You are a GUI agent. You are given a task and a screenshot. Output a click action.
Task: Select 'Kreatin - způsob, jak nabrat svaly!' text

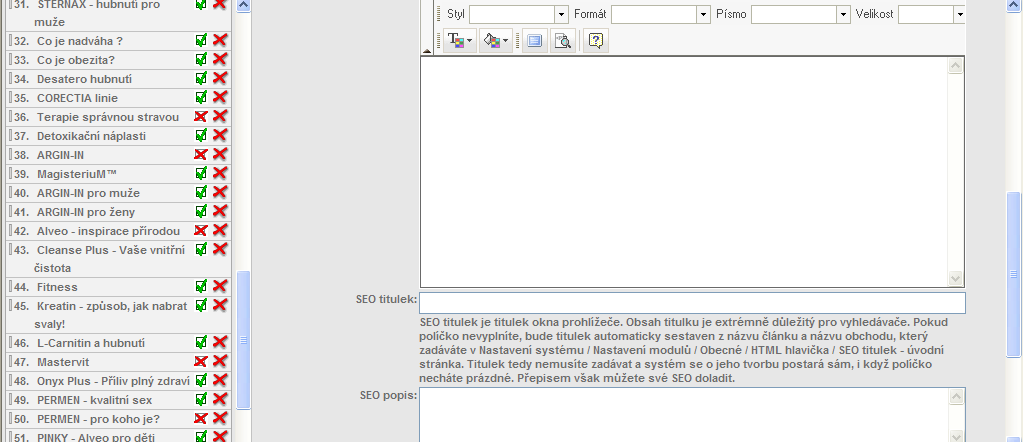click(x=110, y=315)
